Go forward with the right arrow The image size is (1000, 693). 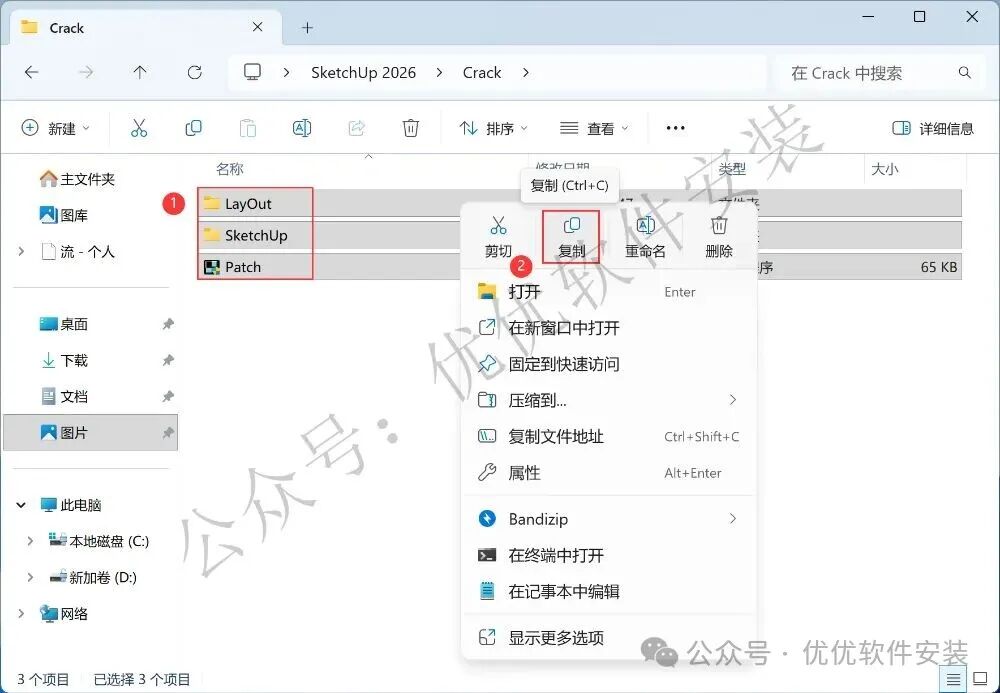(x=85, y=73)
